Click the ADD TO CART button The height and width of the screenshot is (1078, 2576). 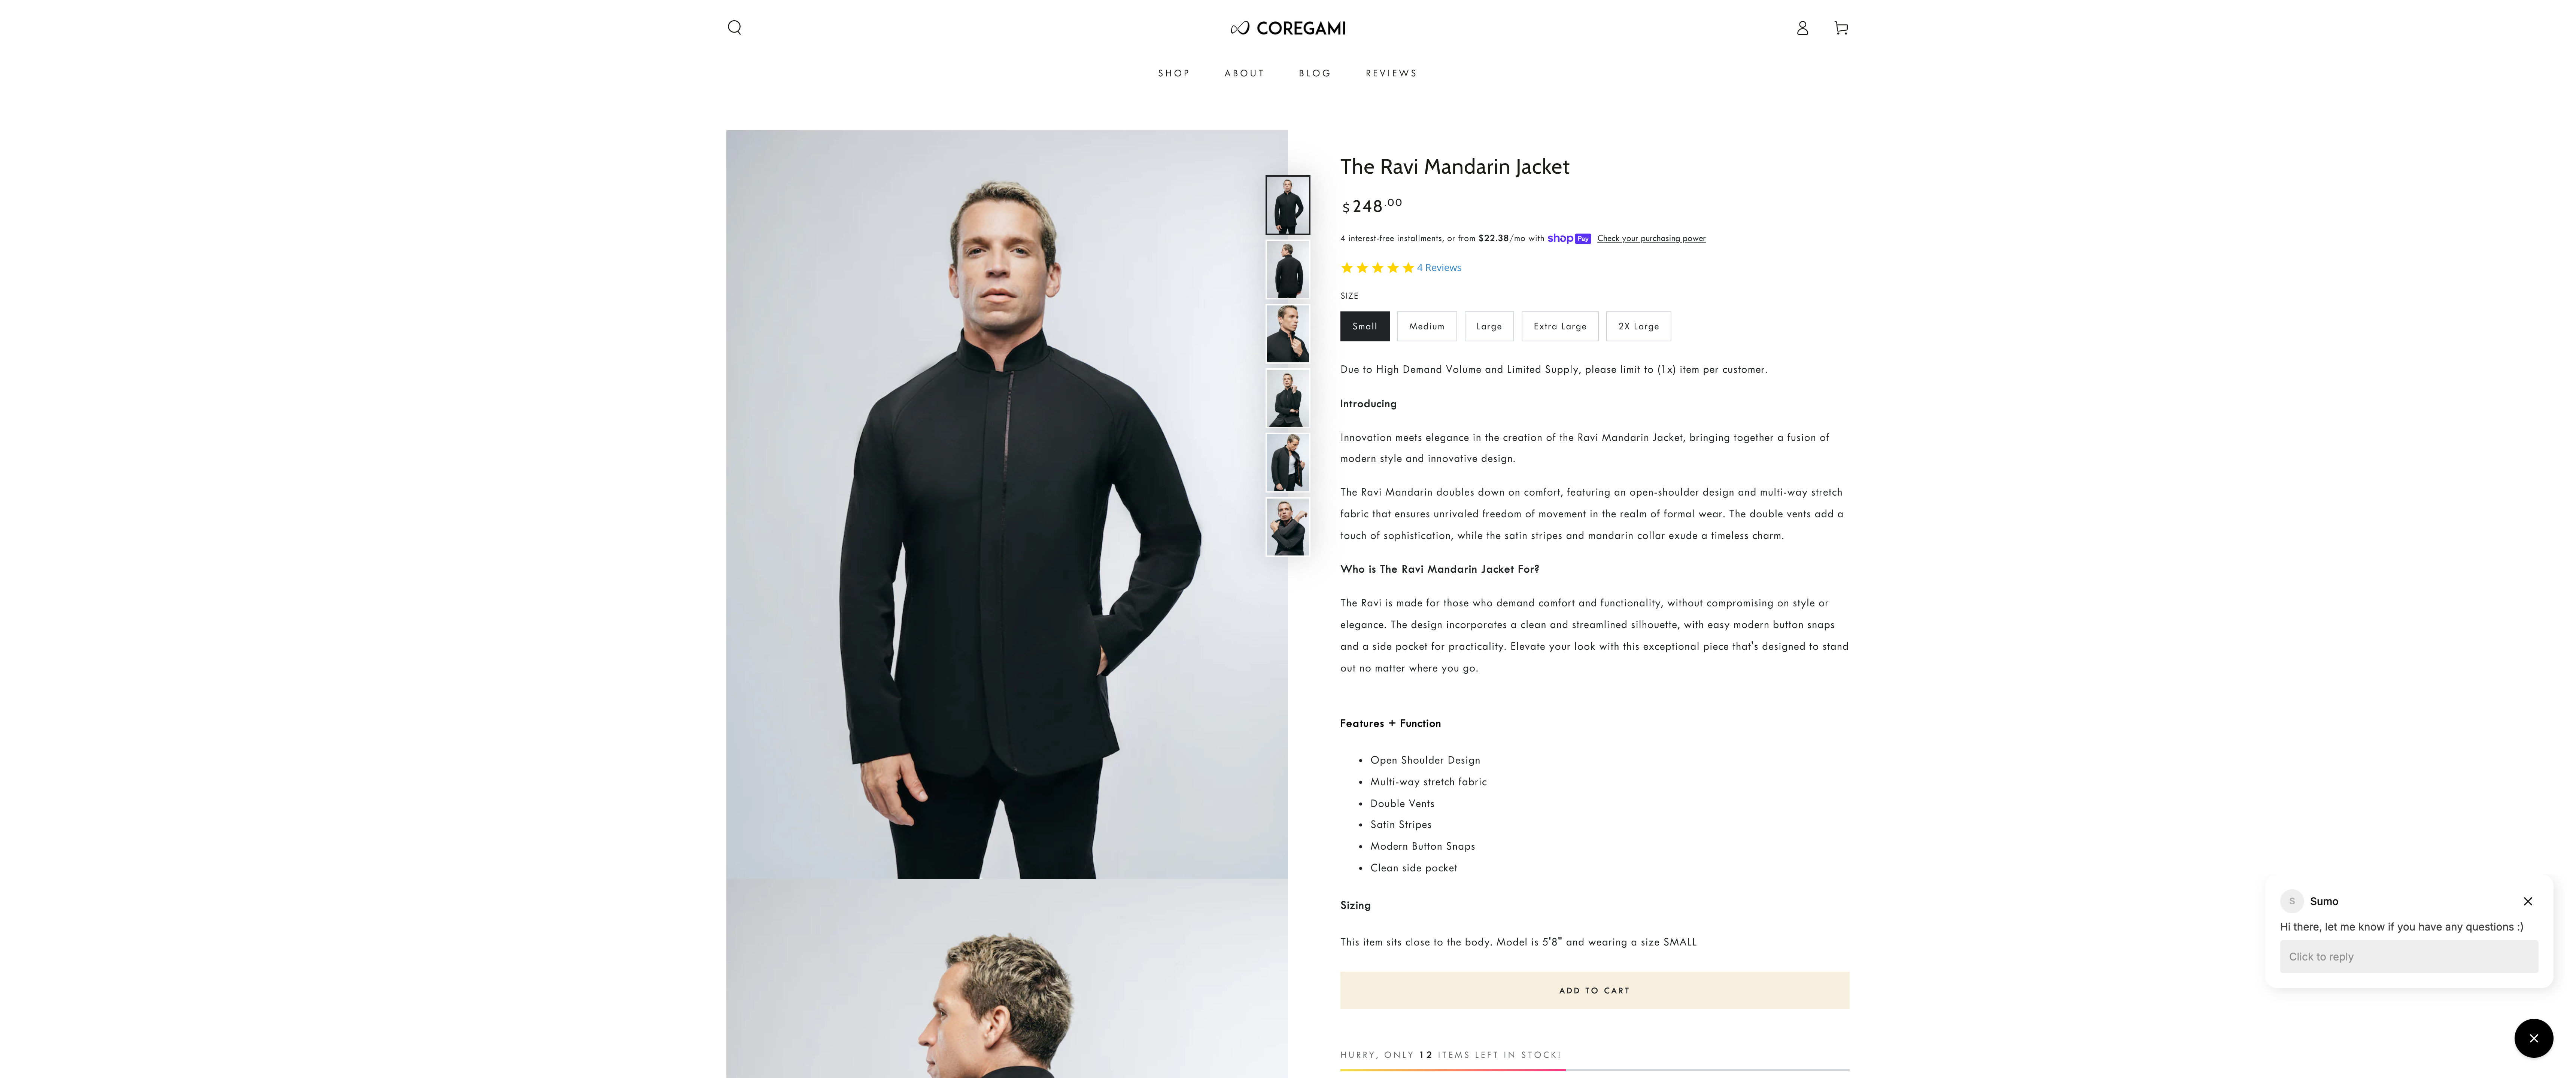(1594, 990)
